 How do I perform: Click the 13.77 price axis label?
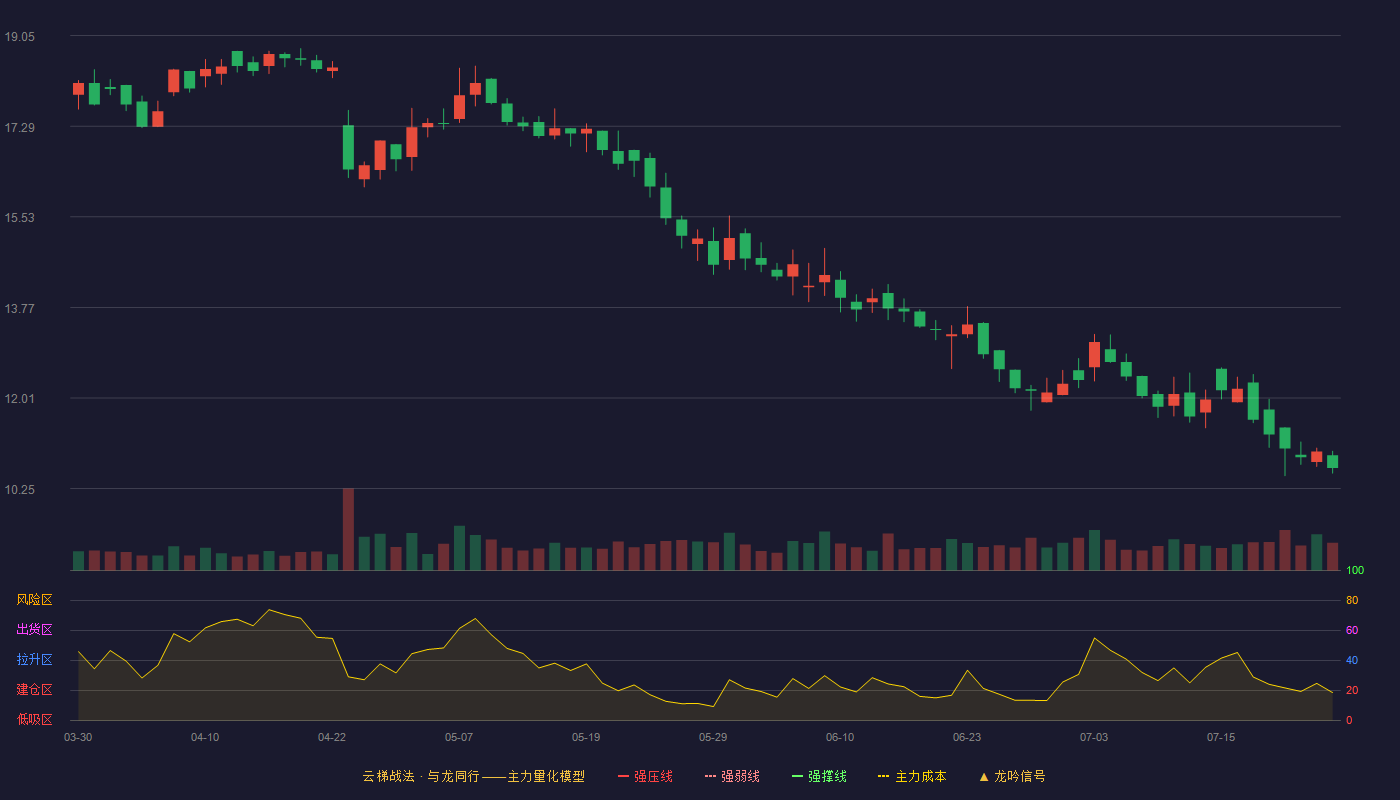pyautogui.click(x=20, y=308)
